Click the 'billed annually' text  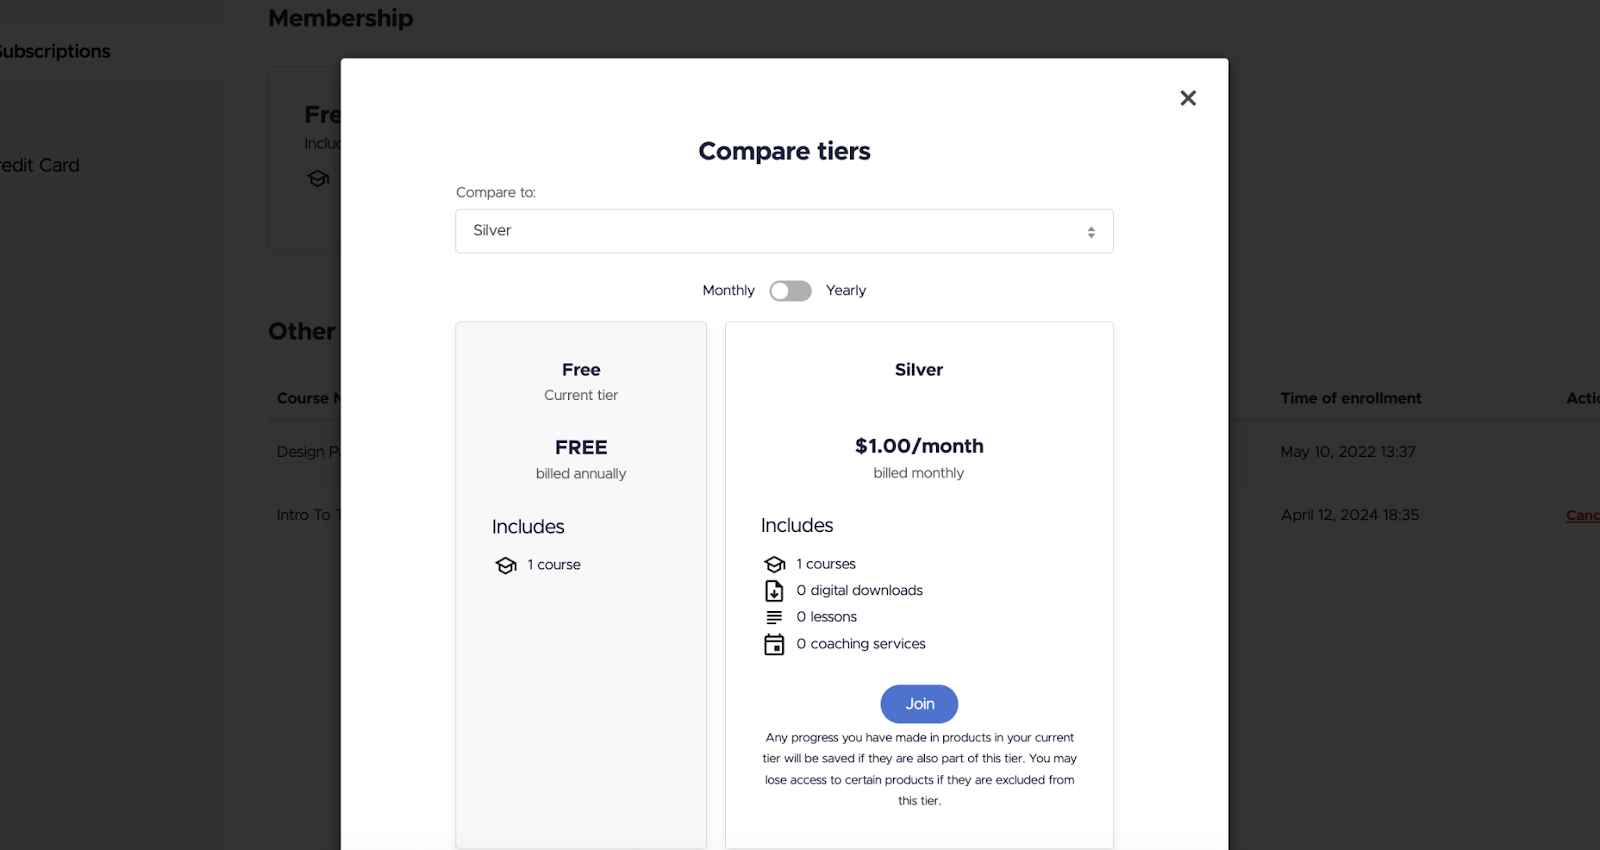[x=581, y=474]
